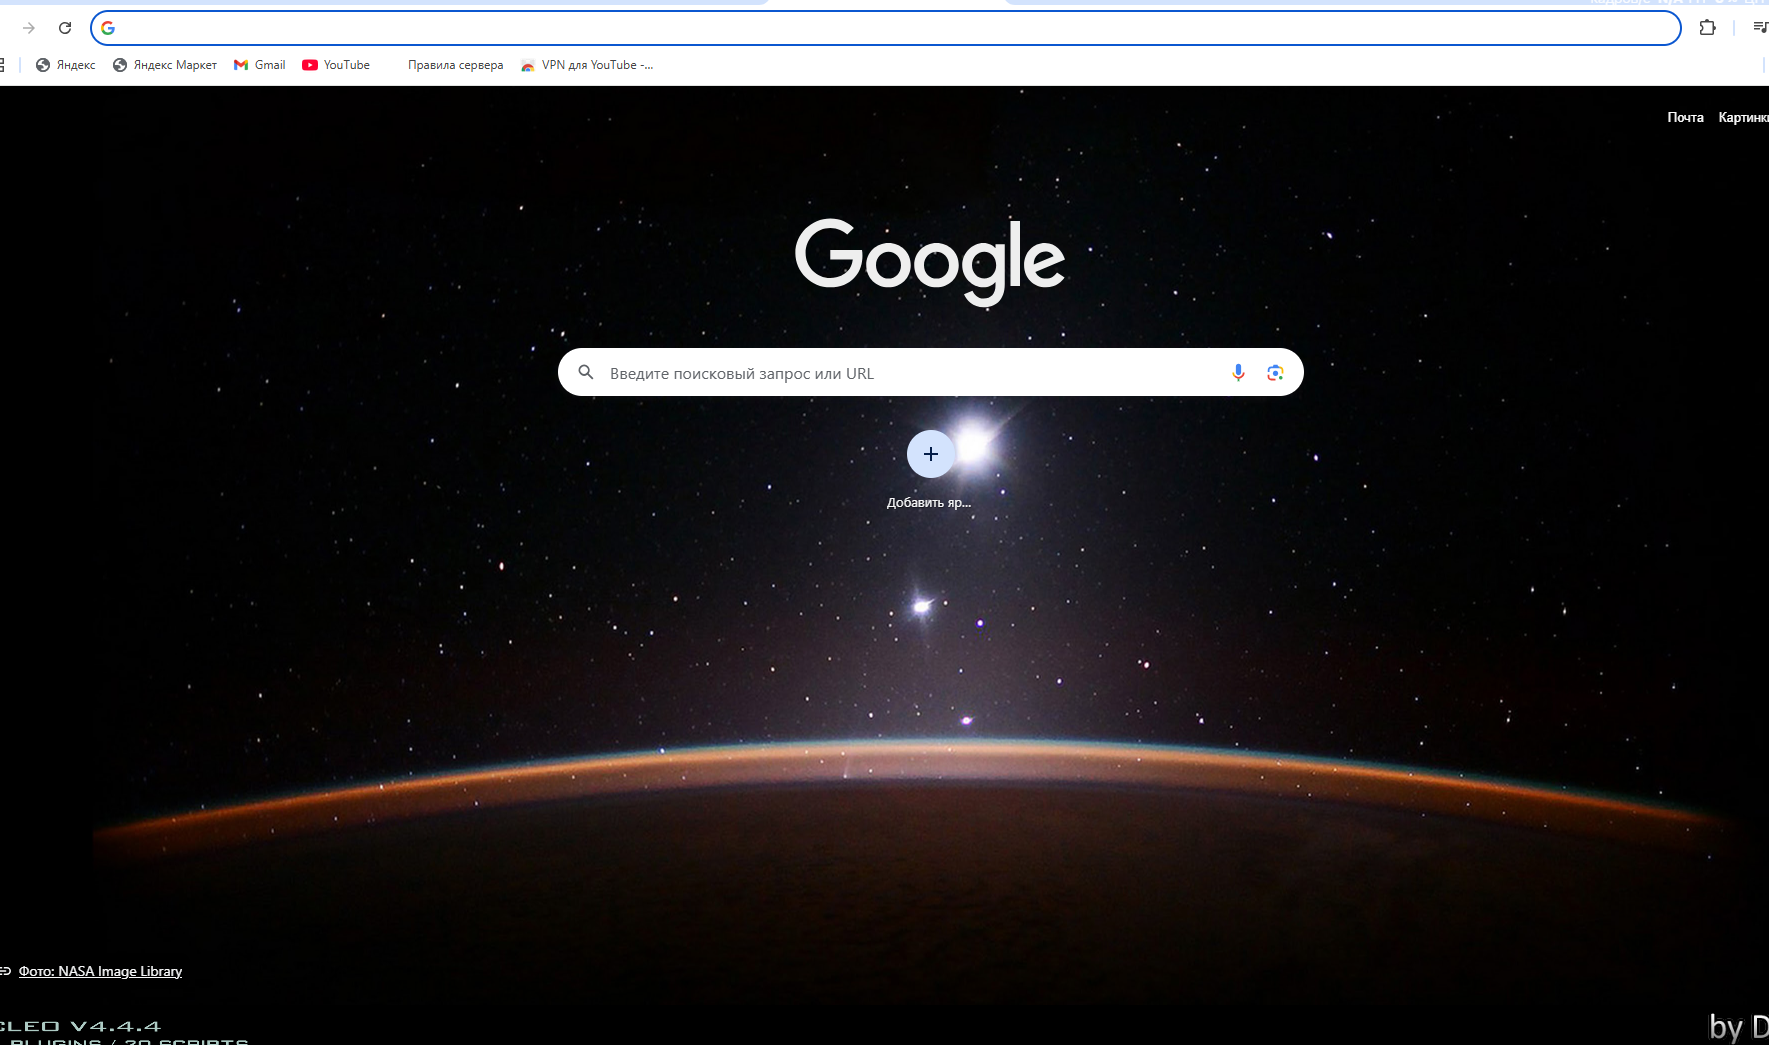The height and width of the screenshot is (1045, 1769).
Task: Click the Картинки link
Action: pos(1742,117)
